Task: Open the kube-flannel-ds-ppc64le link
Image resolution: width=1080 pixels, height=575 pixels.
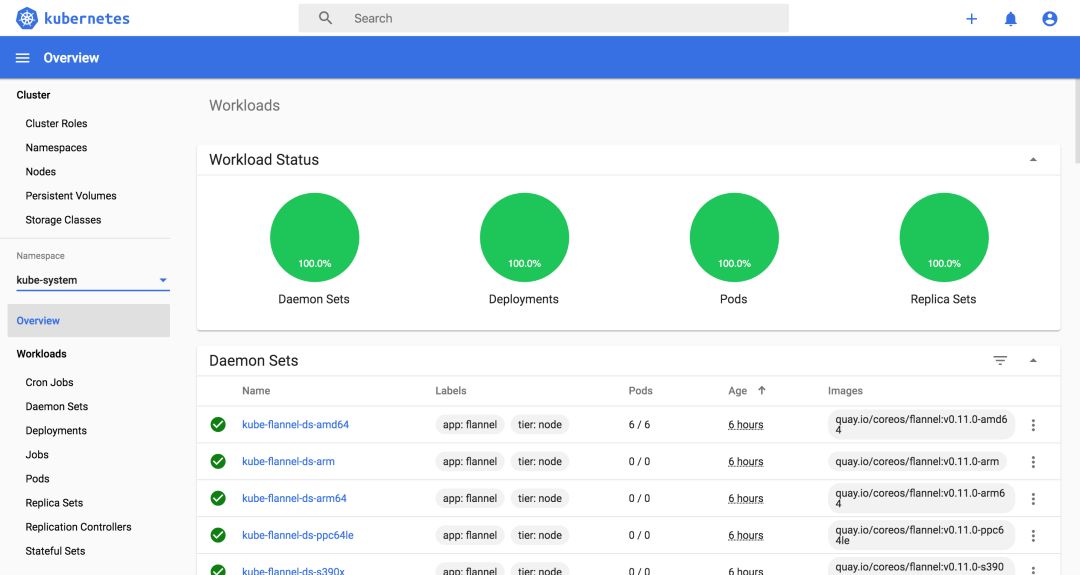Action: [298, 535]
